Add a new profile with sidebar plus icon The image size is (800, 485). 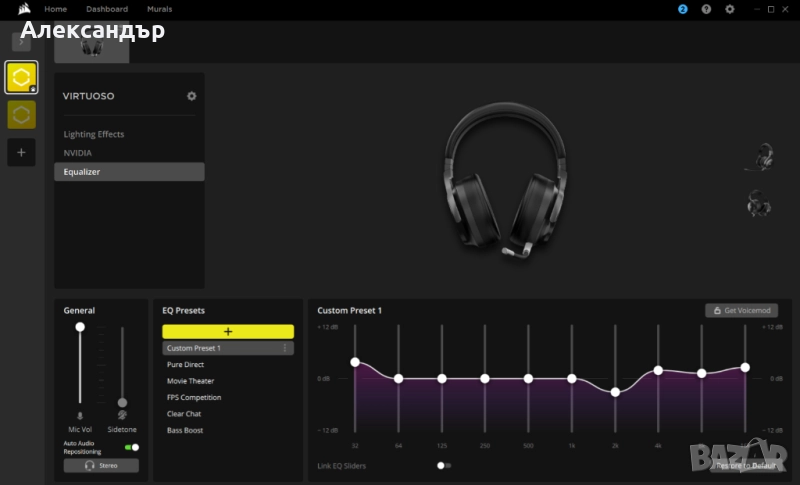click(21, 152)
